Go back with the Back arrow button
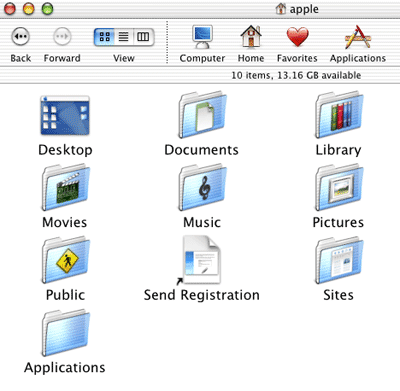Screen dimensions: 400x391 point(21,36)
